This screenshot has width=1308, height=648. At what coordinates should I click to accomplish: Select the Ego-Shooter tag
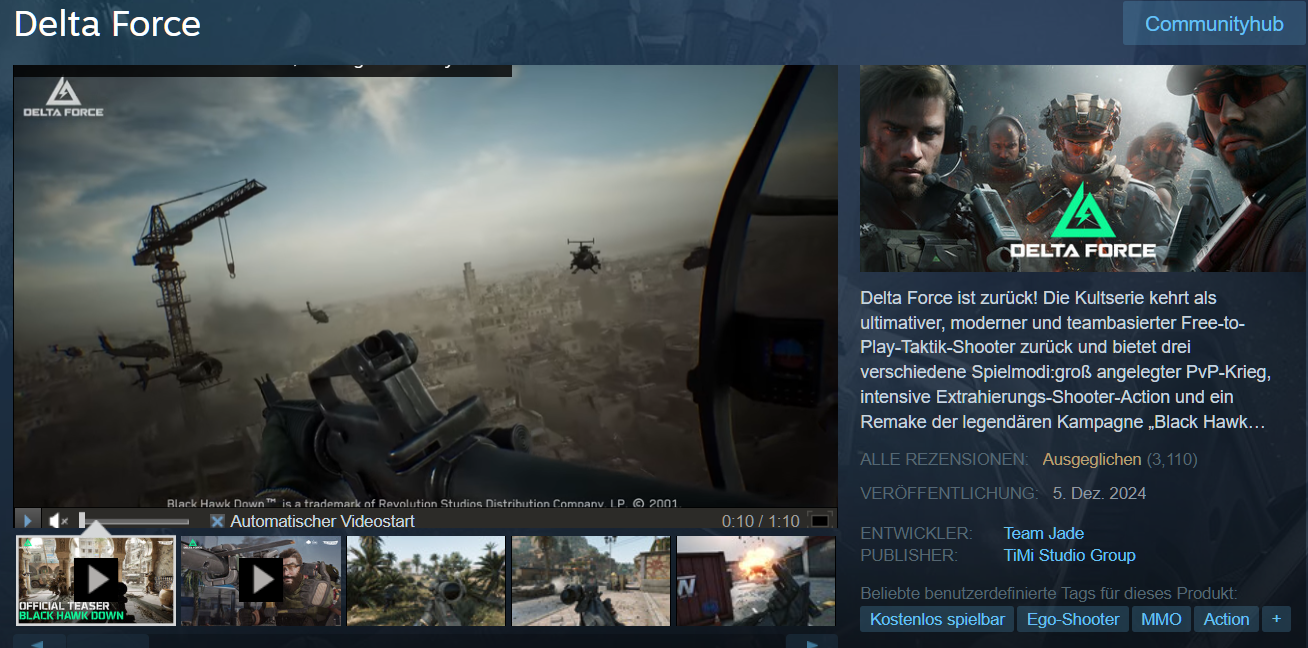1073,619
